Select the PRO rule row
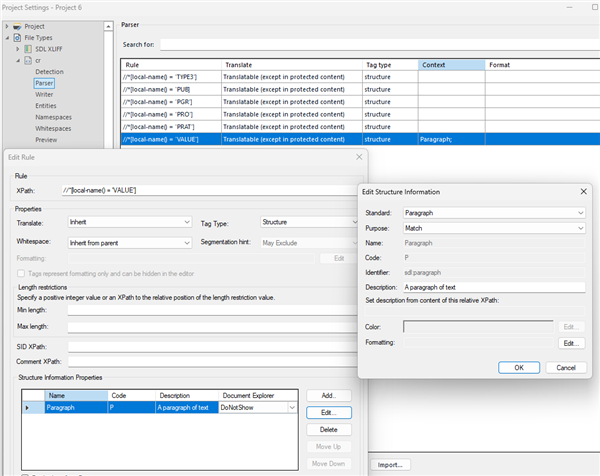The image size is (600, 476). tap(360, 114)
